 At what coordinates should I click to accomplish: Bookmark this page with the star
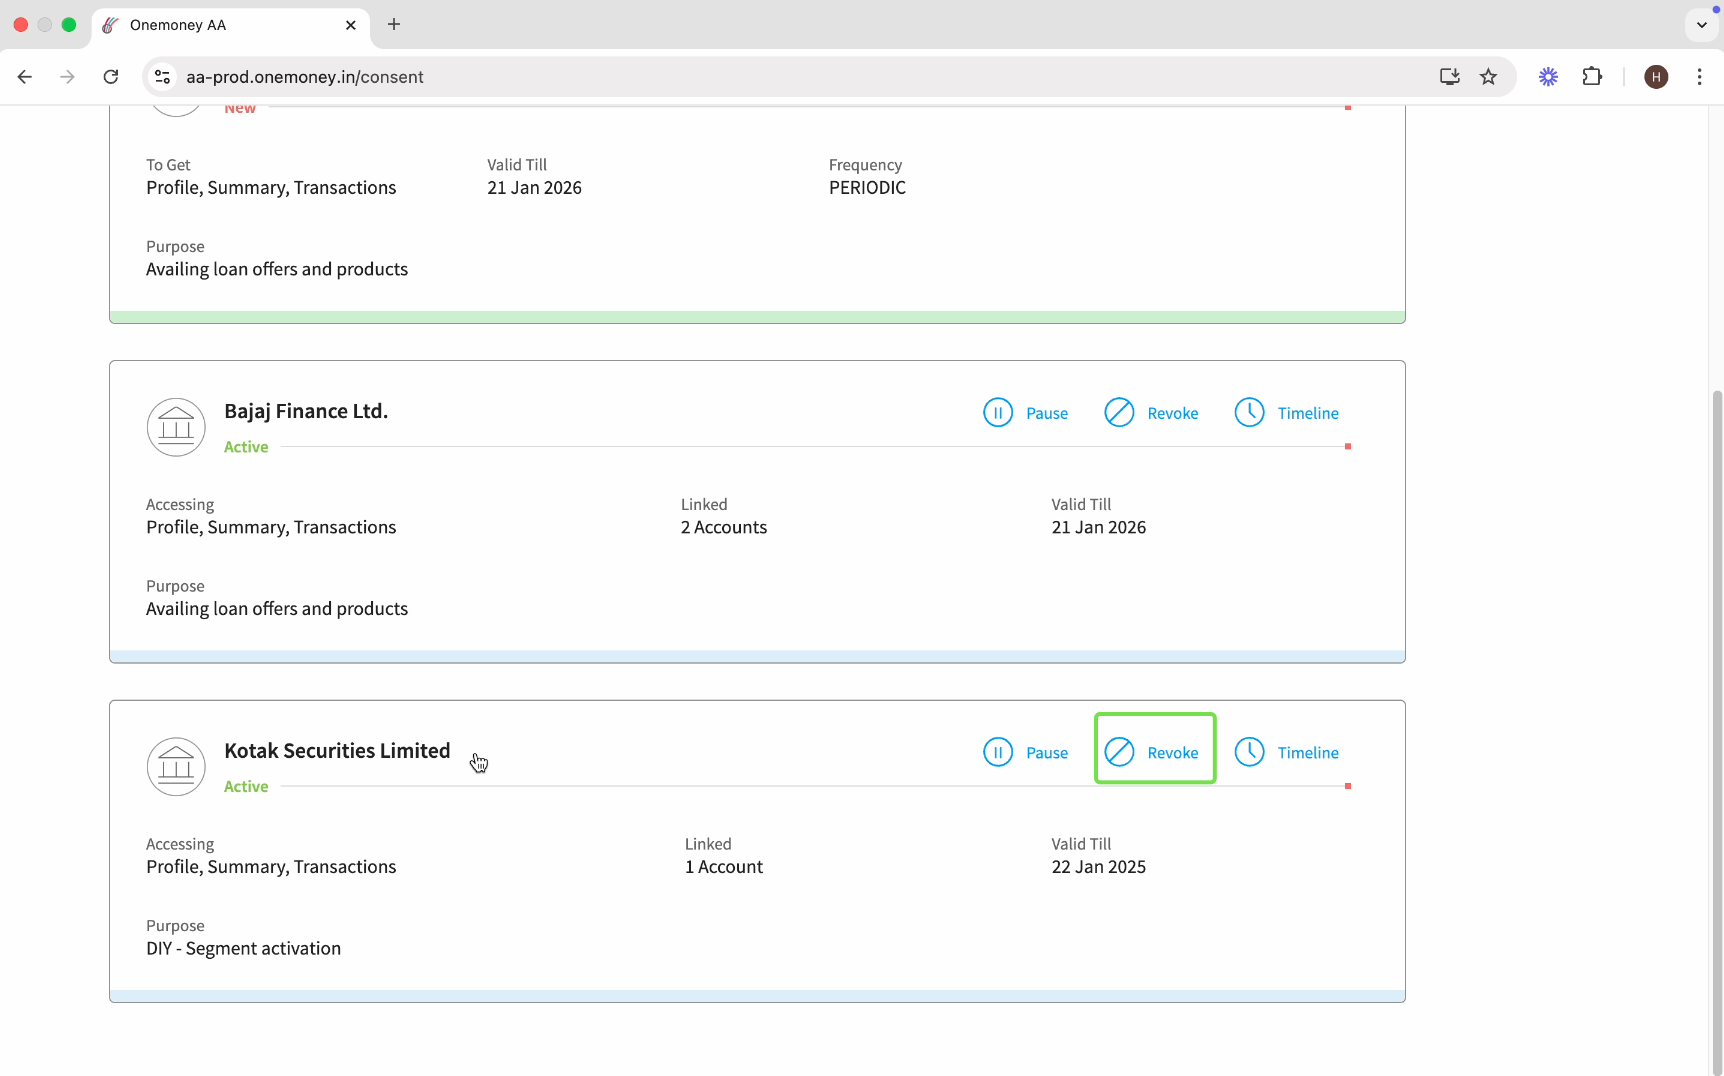tap(1488, 77)
